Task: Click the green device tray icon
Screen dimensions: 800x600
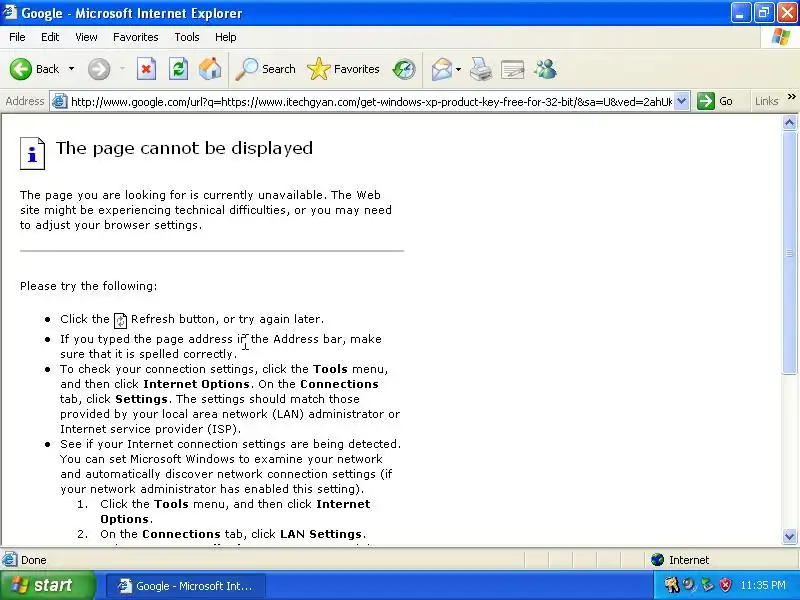Action: pos(707,585)
